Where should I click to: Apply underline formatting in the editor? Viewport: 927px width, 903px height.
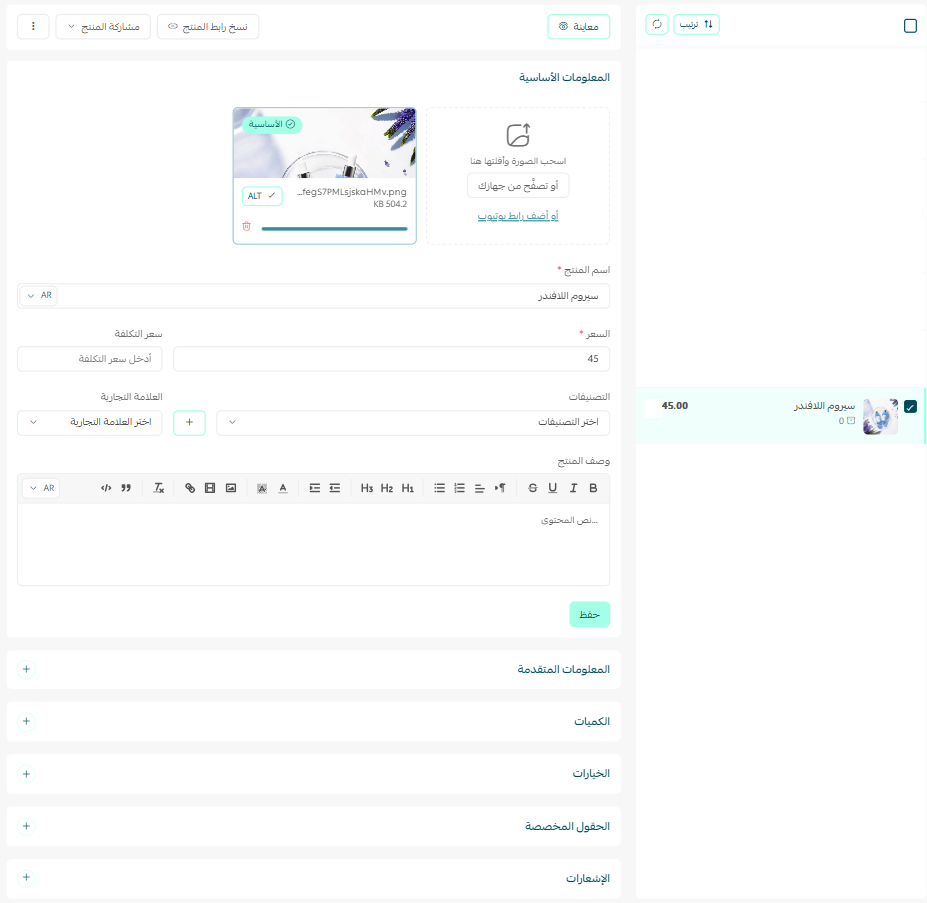(552, 488)
